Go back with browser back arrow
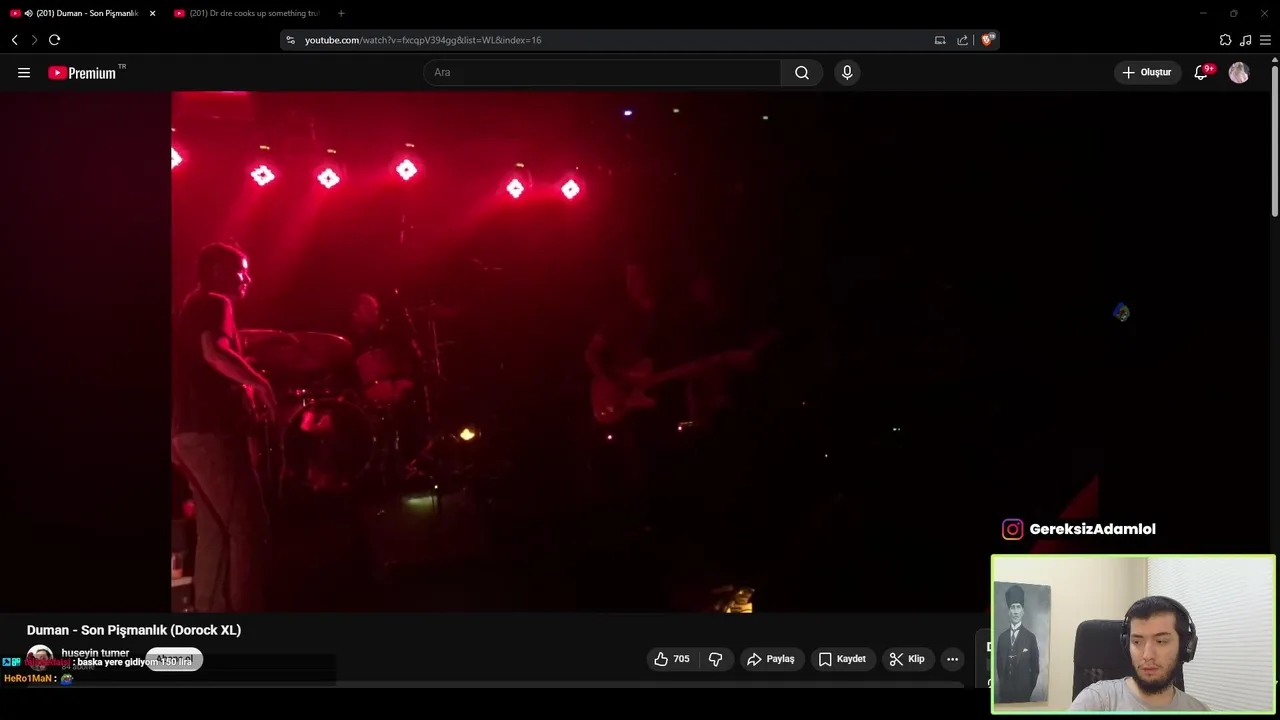This screenshot has width=1280, height=720. coord(15,40)
